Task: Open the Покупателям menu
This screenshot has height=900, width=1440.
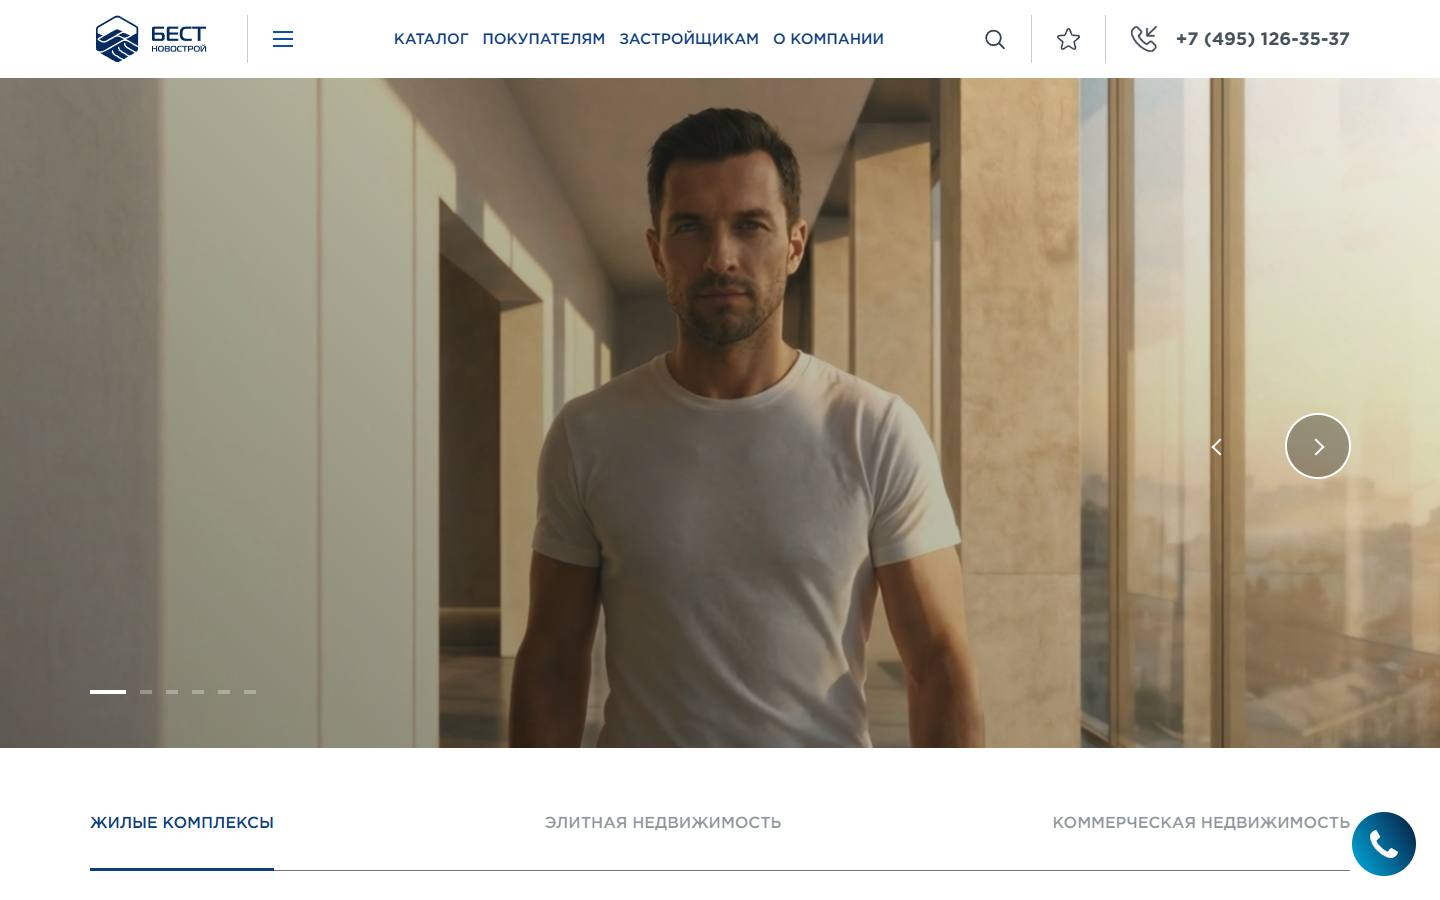Action: (544, 39)
